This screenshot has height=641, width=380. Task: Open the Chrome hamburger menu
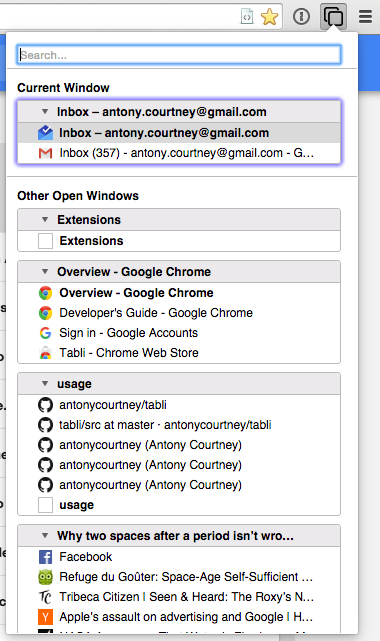(x=365, y=17)
